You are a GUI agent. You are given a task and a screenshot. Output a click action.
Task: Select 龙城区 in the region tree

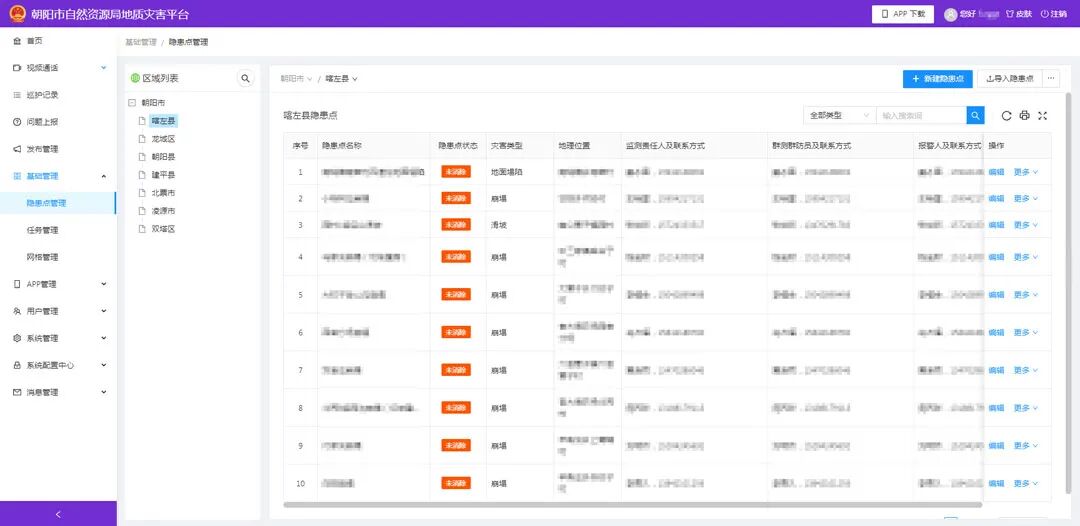coord(163,138)
